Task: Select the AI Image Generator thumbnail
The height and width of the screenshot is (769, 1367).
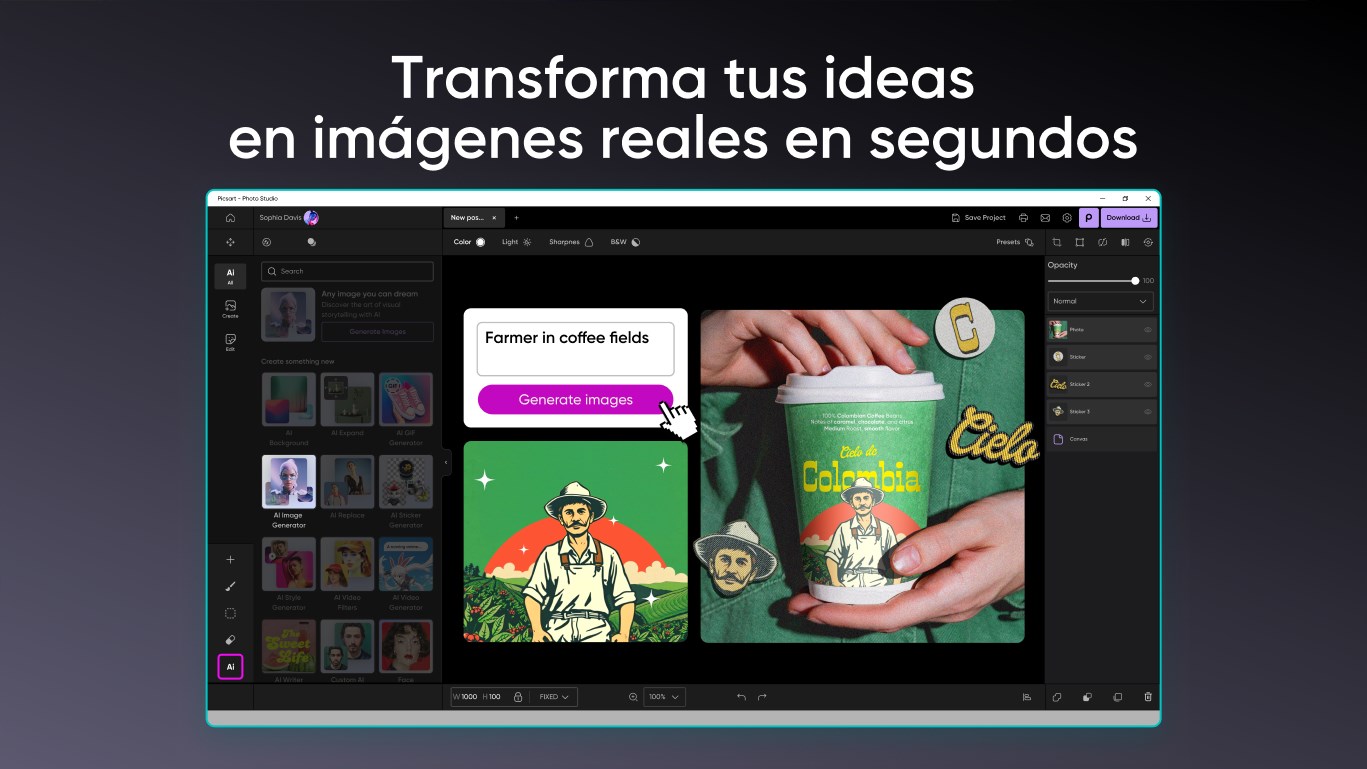Action: point(289,482)
